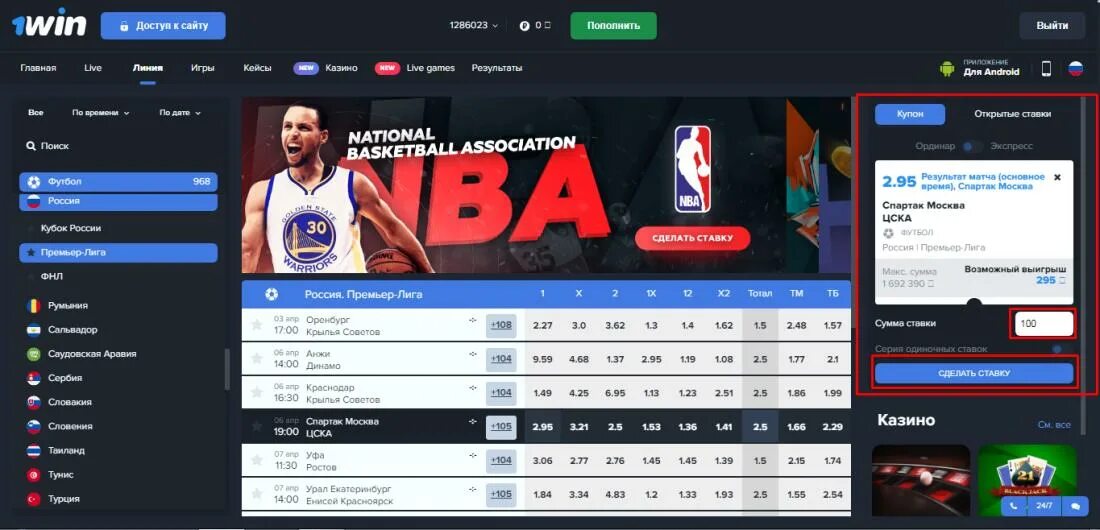Viewport: 1100px width, 530px height.
Task: Click the 1win logo
Action: [49, 26]
